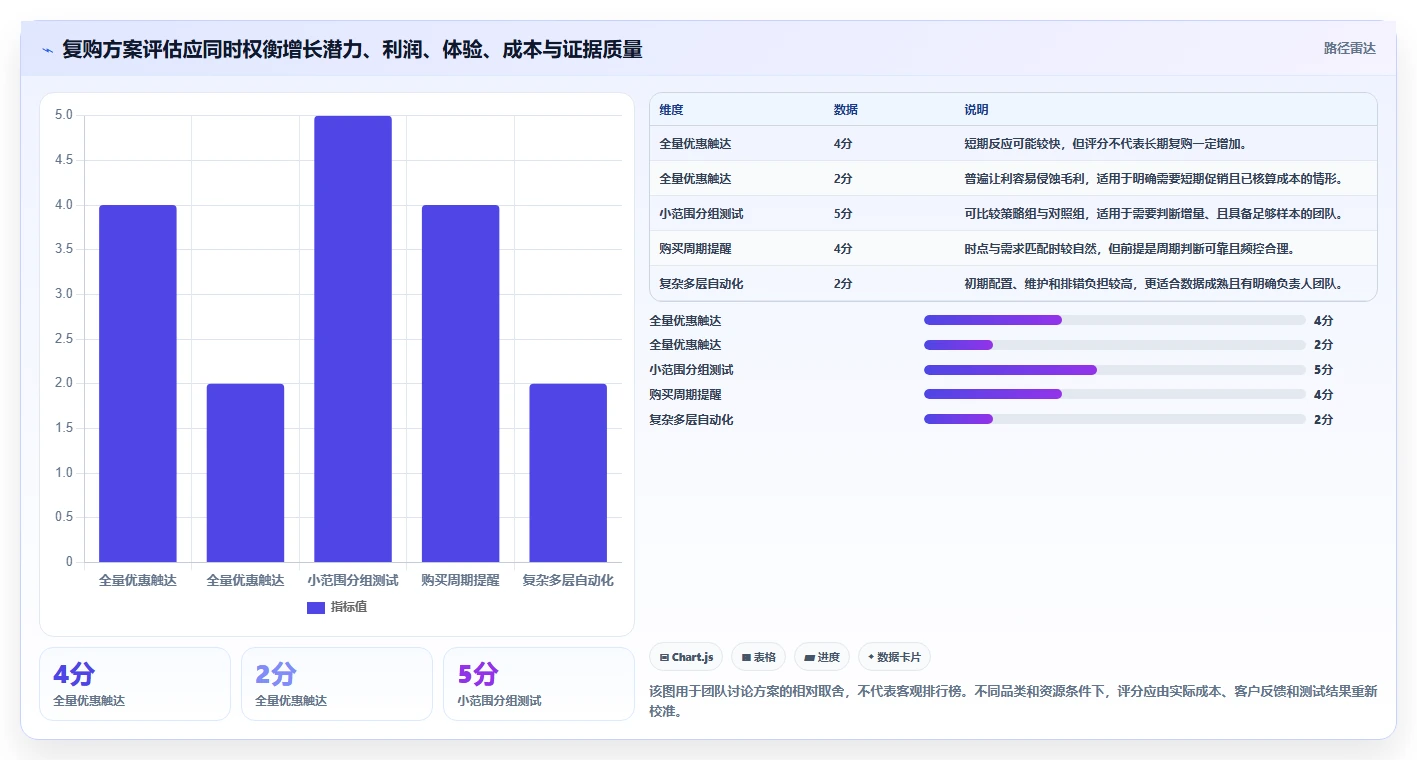Click the 复杂多层自动化 x-axis label below the chart
Viewport: 1417px width, 760px height.
[x=568, y=580]
